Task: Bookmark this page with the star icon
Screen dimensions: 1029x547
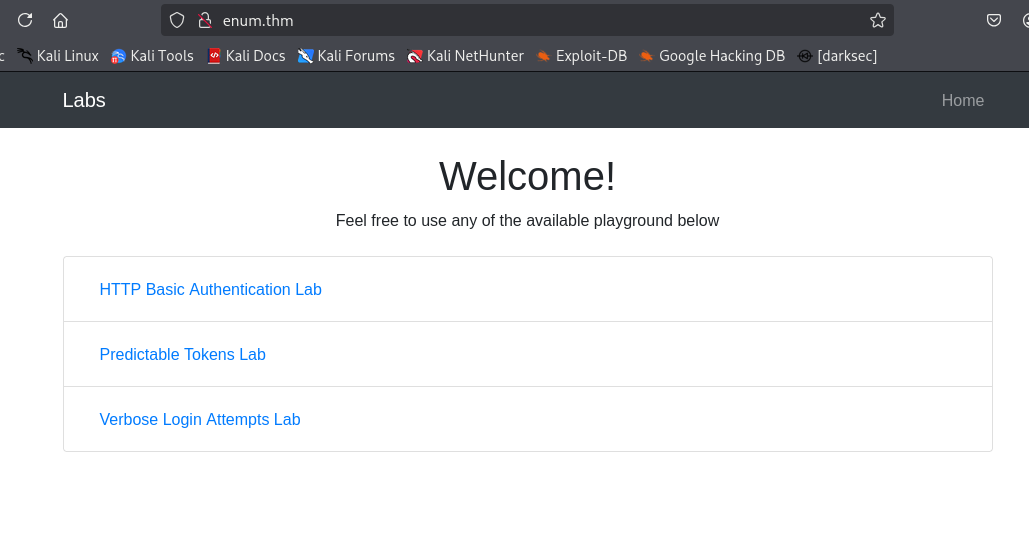Action: coord(877,20)
